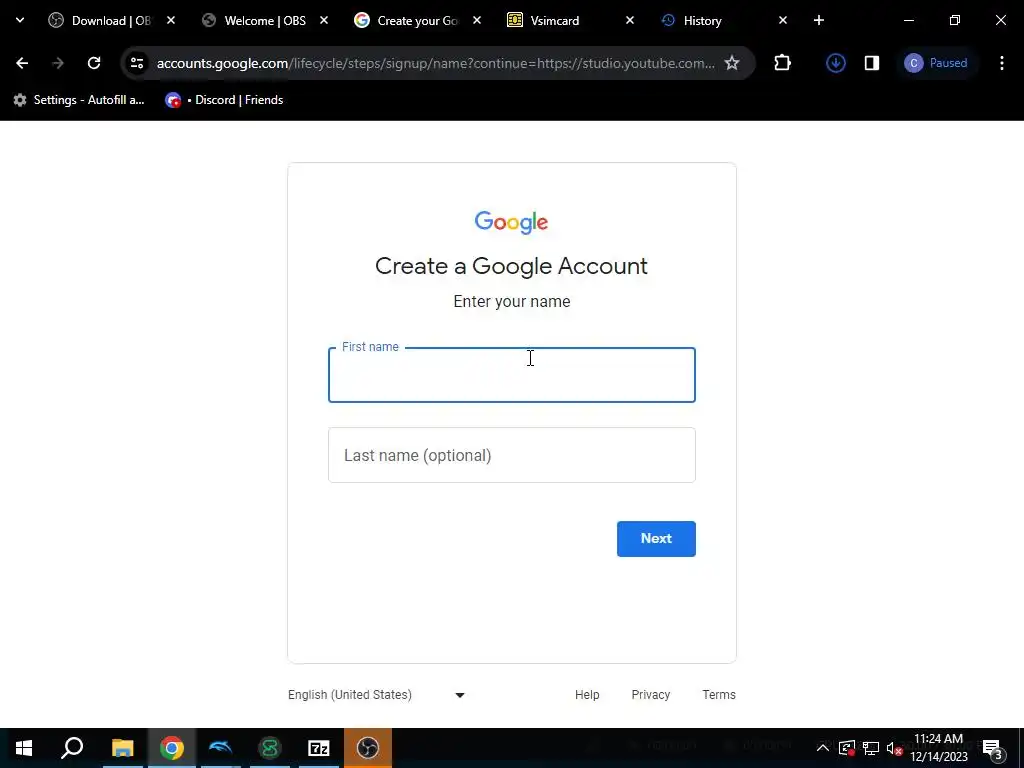Click the Last name (optional) field
This screenshot has width=1024, height=768.
(x=512, y=455)
